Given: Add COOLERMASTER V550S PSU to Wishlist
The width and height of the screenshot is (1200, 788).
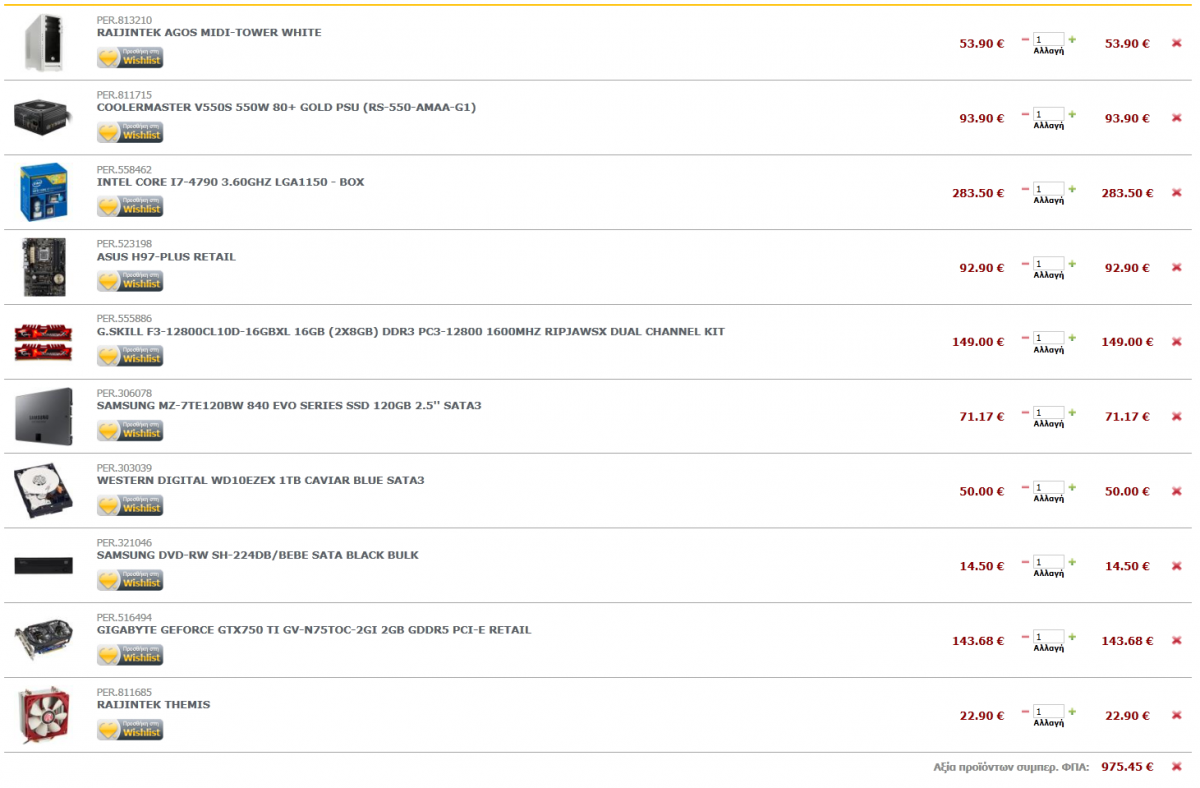Looking at the screenshot, I should pos(130,133).
